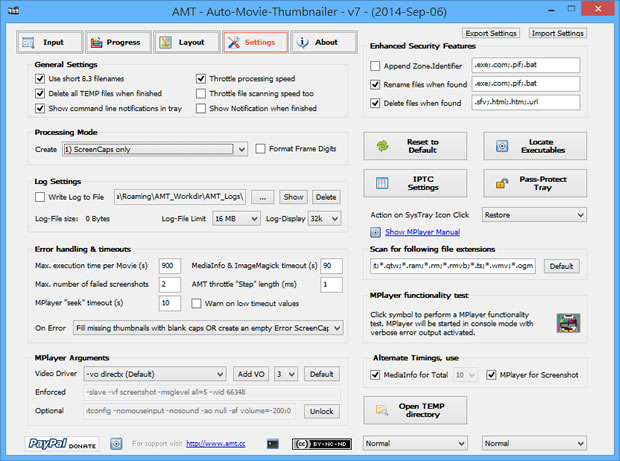Open the Input tab
This screenshot has width=620, height=461.
(50, 42)
